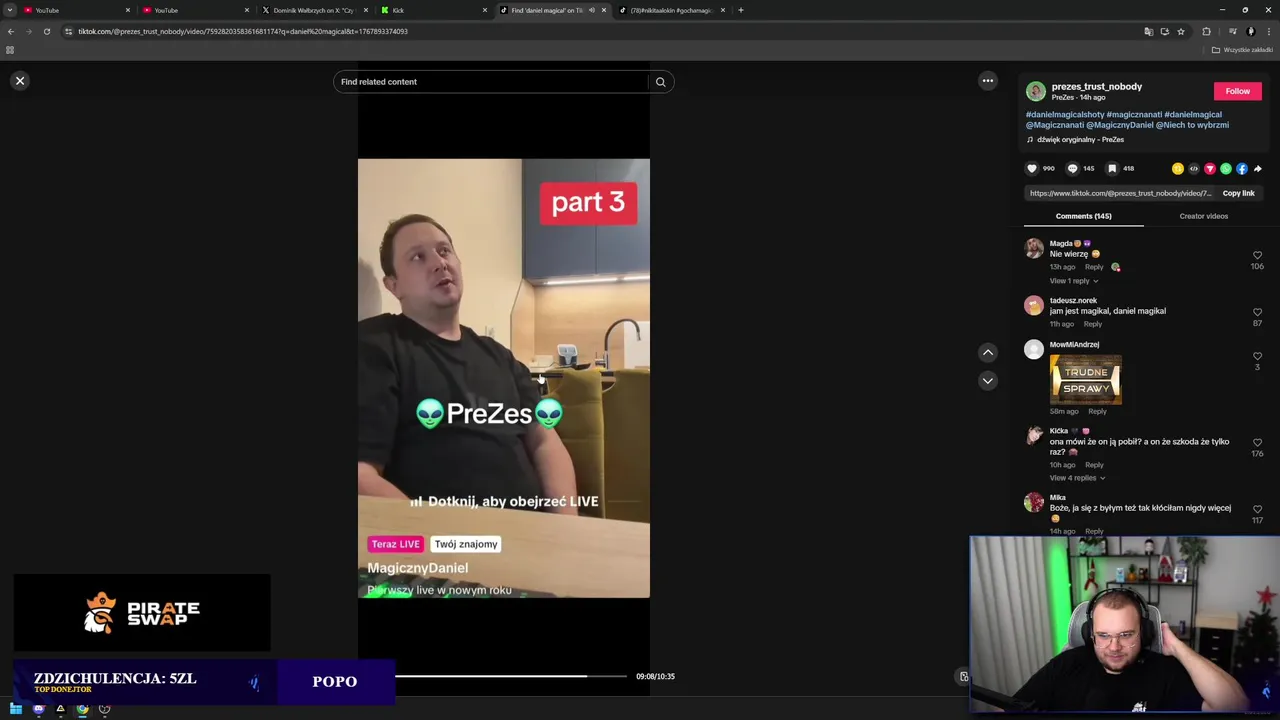Viewport: 1280px width, 720px height.
Task: Like Mika's comment heart
Action: coord(1257,509)
